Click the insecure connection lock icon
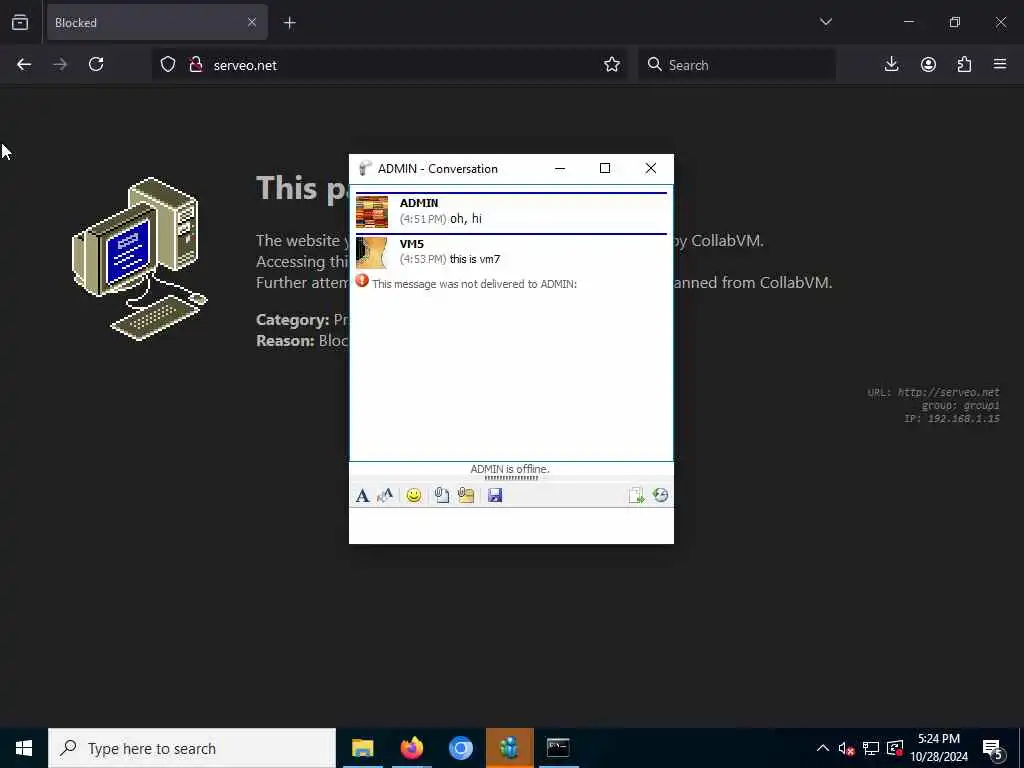Screen dimensions: 1024x768 click(x=195, y=65)
